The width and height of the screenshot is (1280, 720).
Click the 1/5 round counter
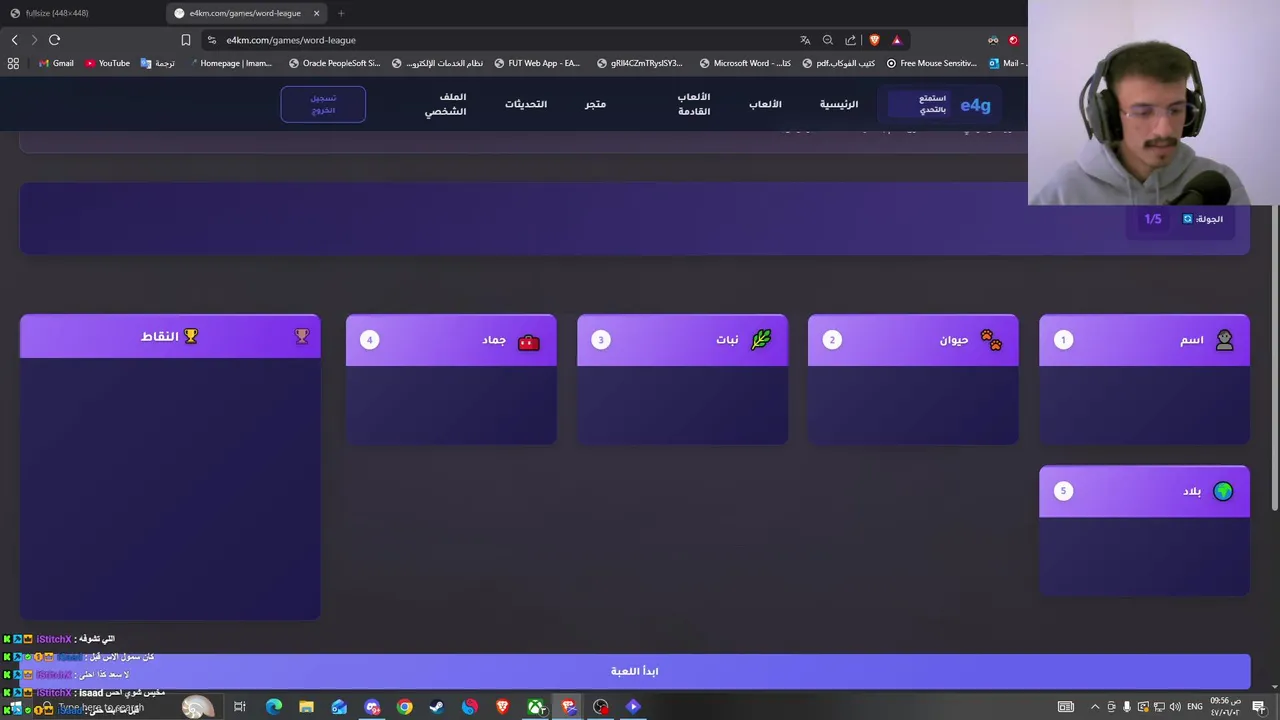pyautogui.click(x=1153, y=219)
